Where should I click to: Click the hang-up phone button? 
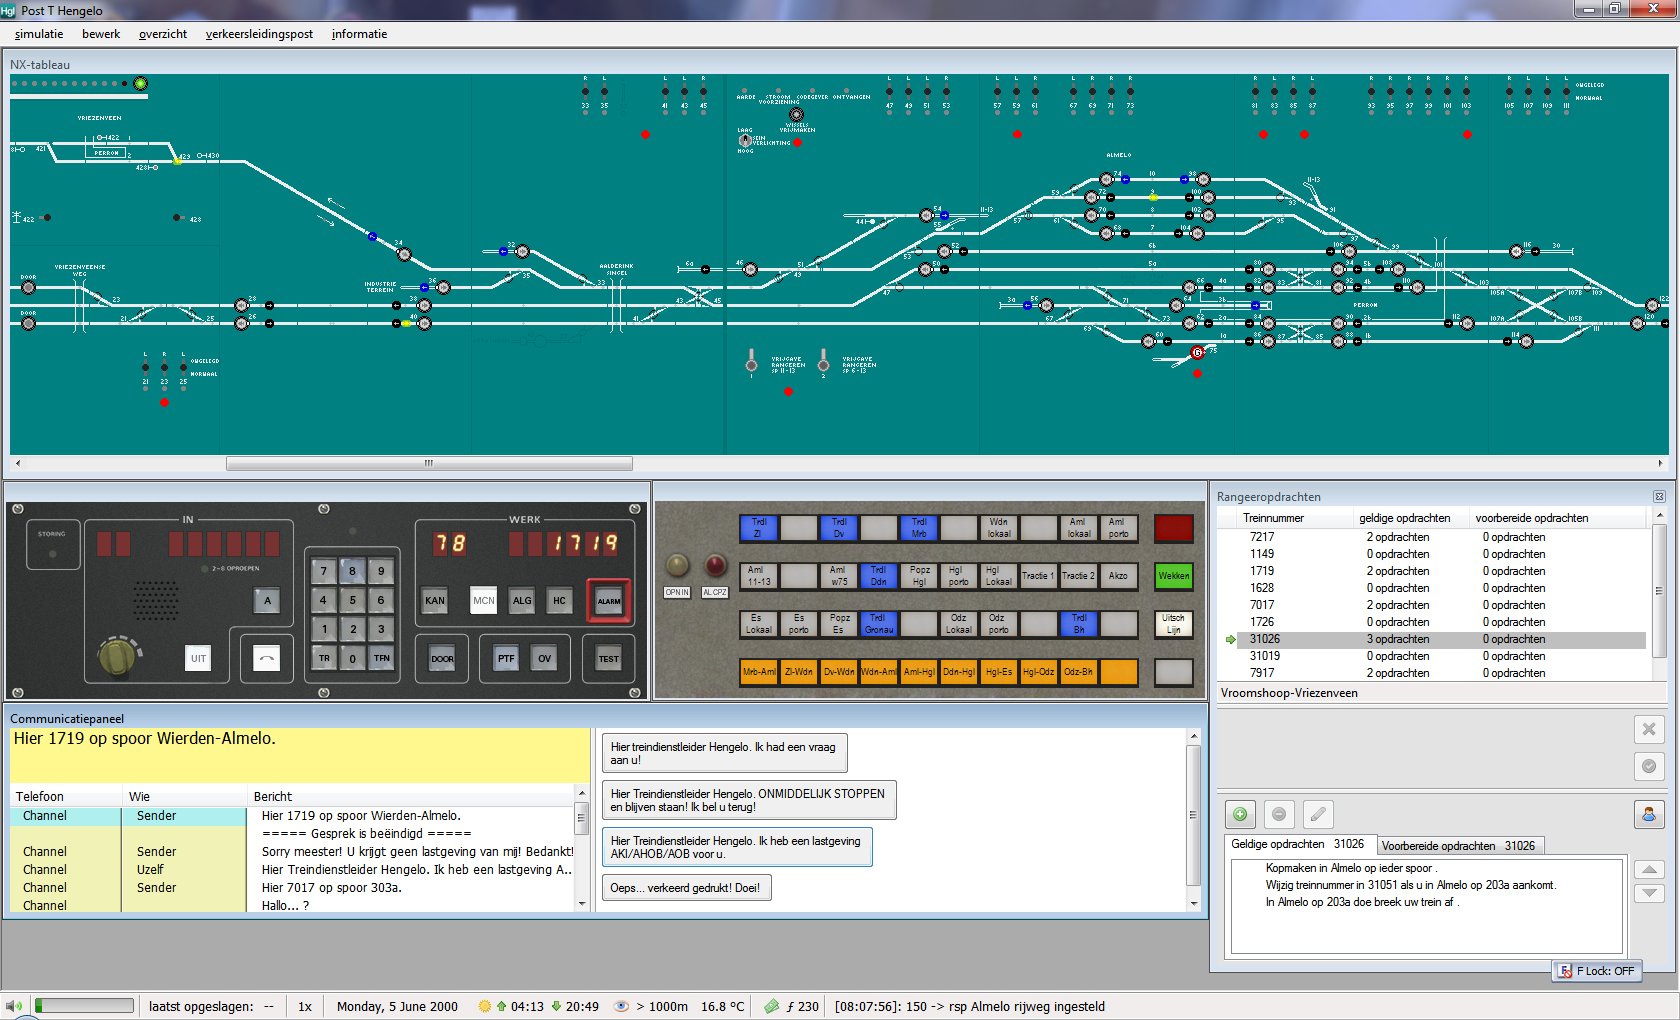[267, 658]
